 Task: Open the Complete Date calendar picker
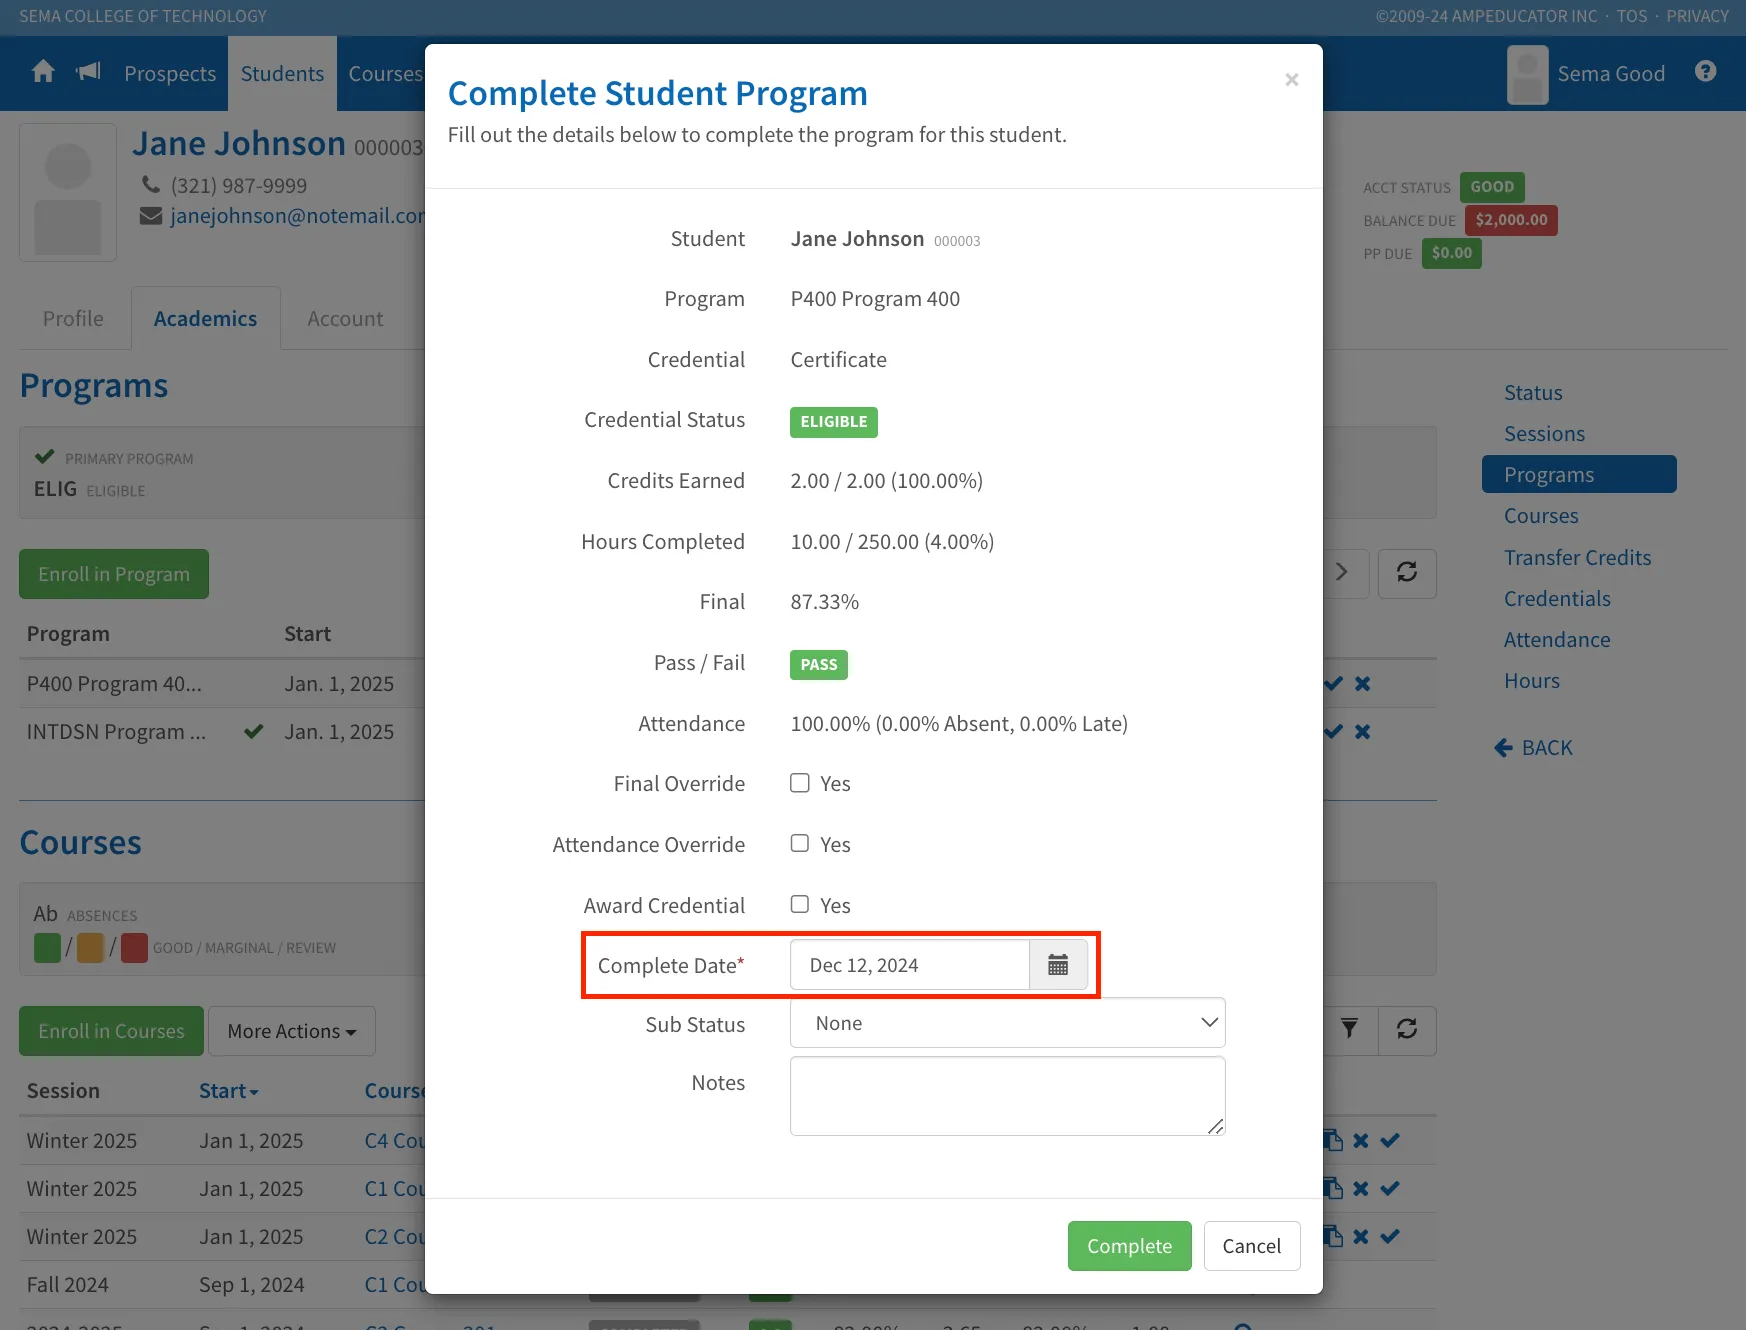coord(1058,965)
